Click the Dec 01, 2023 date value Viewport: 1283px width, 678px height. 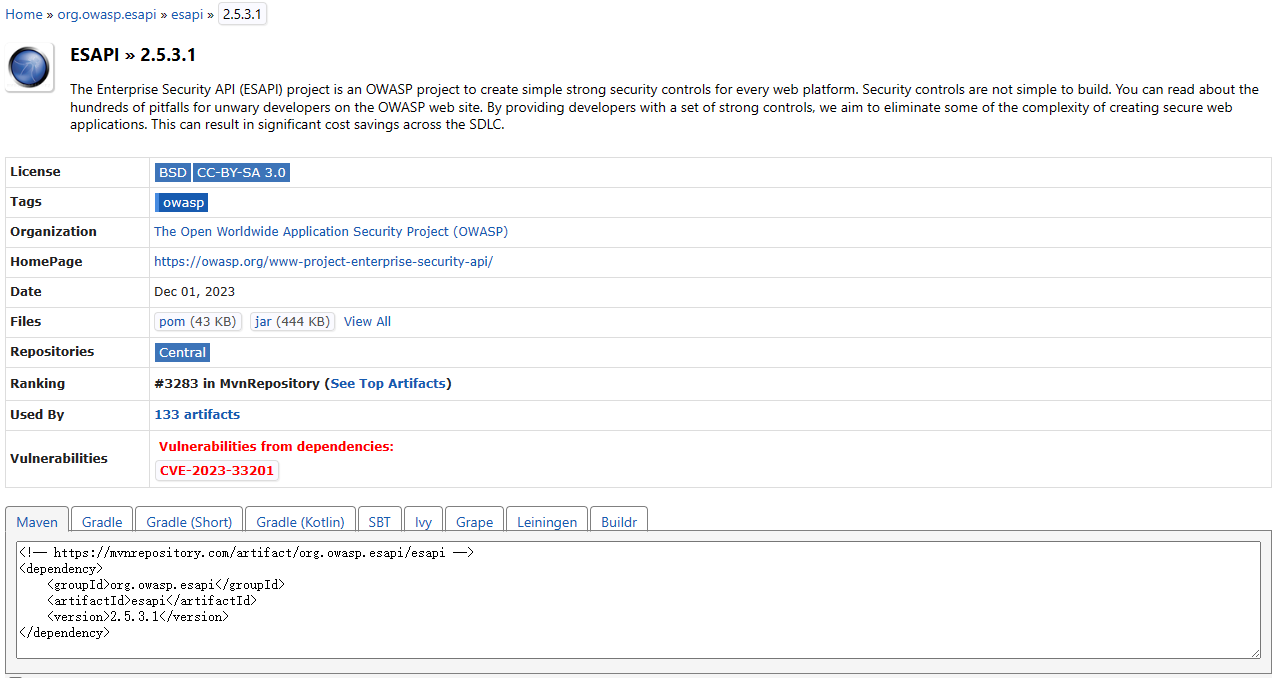[195, 291]
